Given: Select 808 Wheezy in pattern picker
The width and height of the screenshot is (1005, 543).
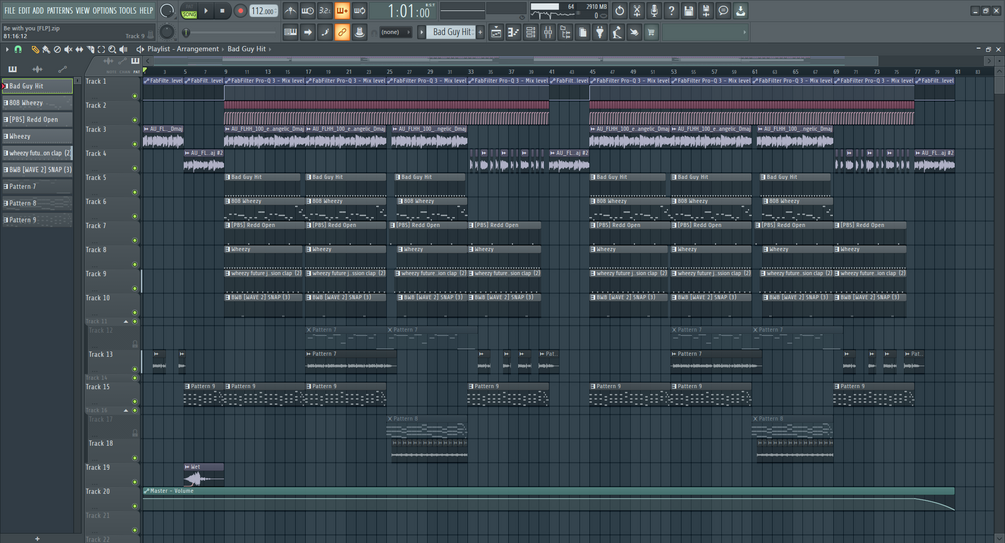Looking at the screenshot, I should tap(37, 103).
